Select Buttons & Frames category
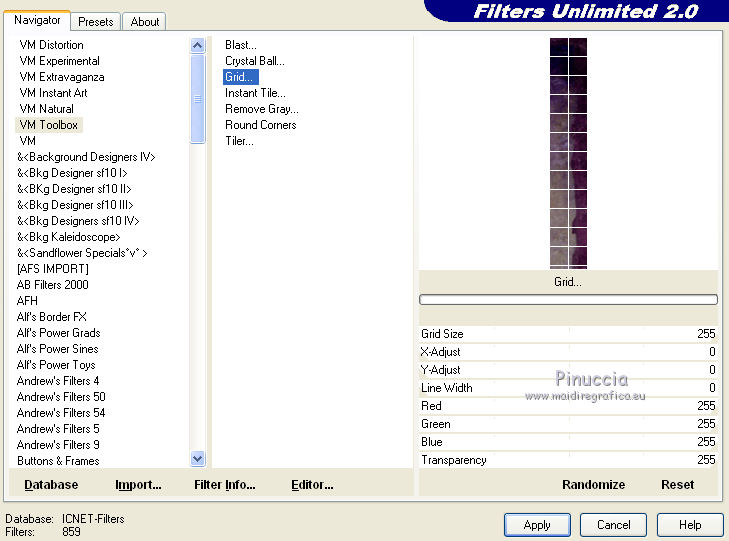This screenshot has height=541, width=729. pyautogui.click(x=58, y=461)
